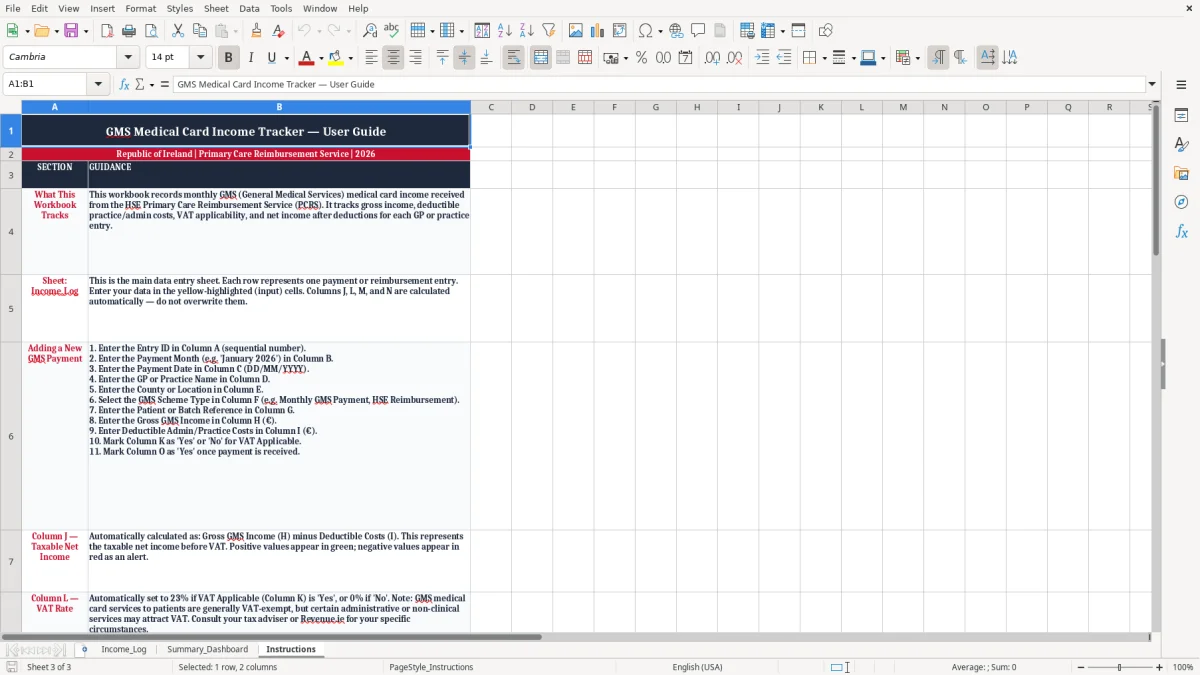This screenshot has width=1200, height=675.
Task: Open the File menu
Action: coord(13,8)
